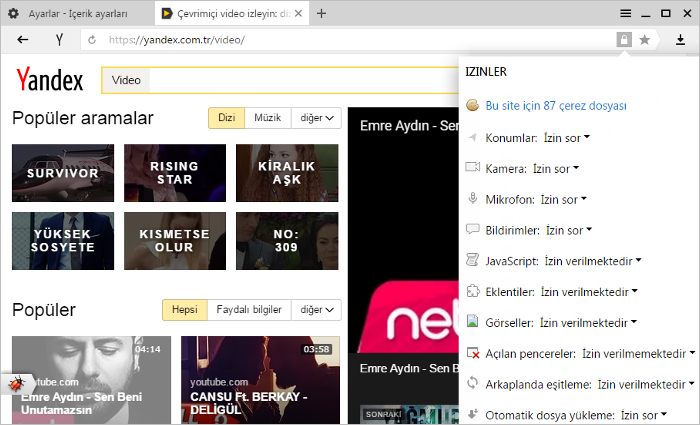This screenshot has height=425, width=700.
Task: Click the cookie icon in İzinler panel
Action: pos(472,105)
